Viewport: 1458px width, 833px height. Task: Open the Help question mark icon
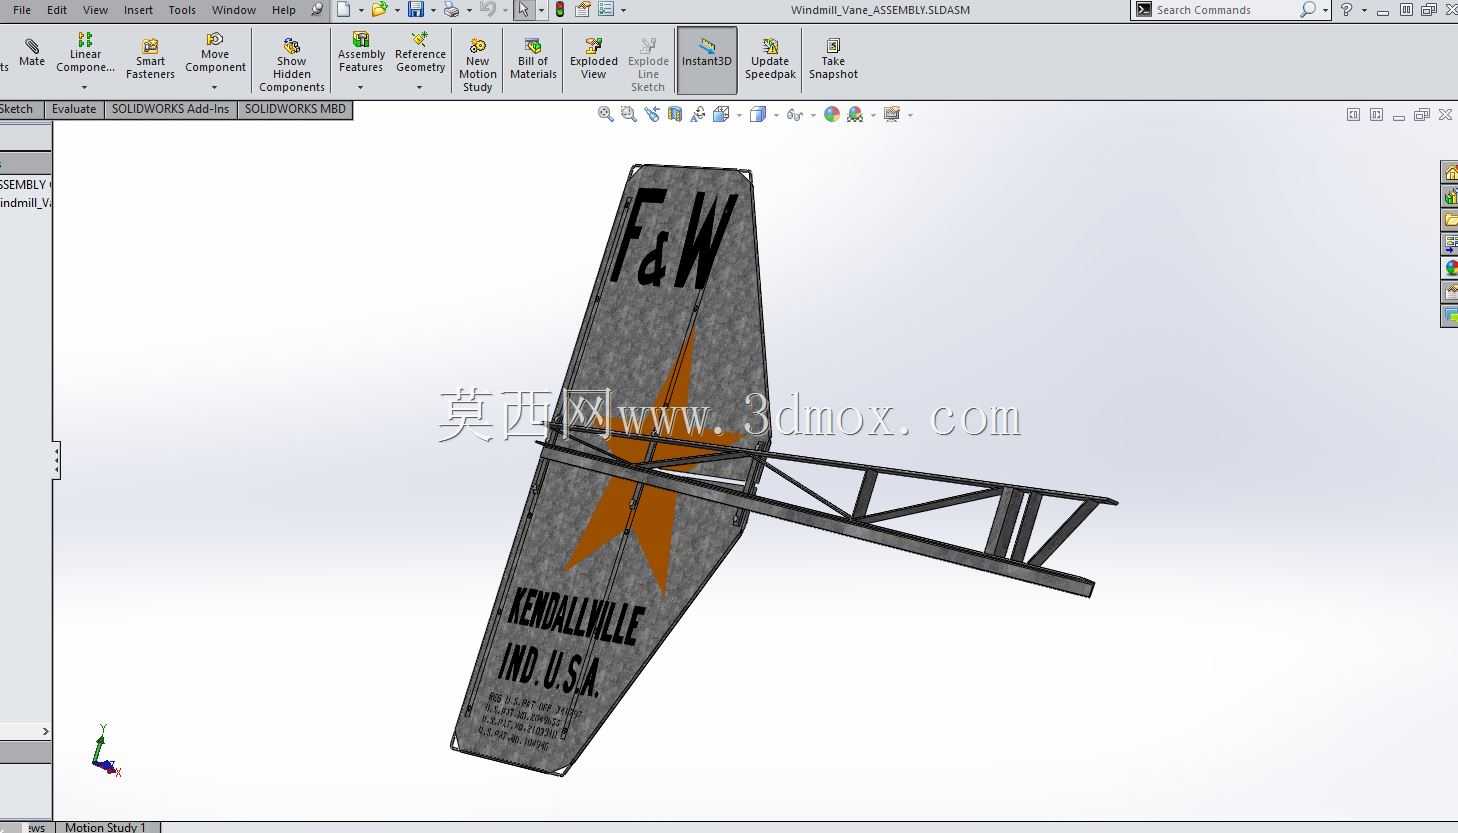pos(1347,10)
